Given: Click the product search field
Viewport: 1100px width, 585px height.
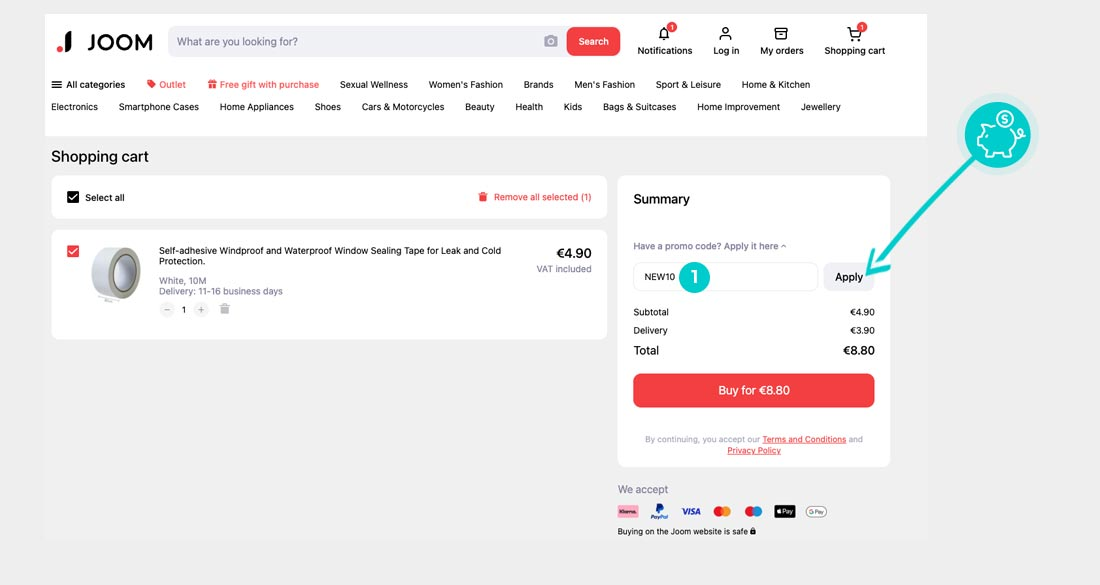Looking at the screenshot, I should click(x=355, y=42).
